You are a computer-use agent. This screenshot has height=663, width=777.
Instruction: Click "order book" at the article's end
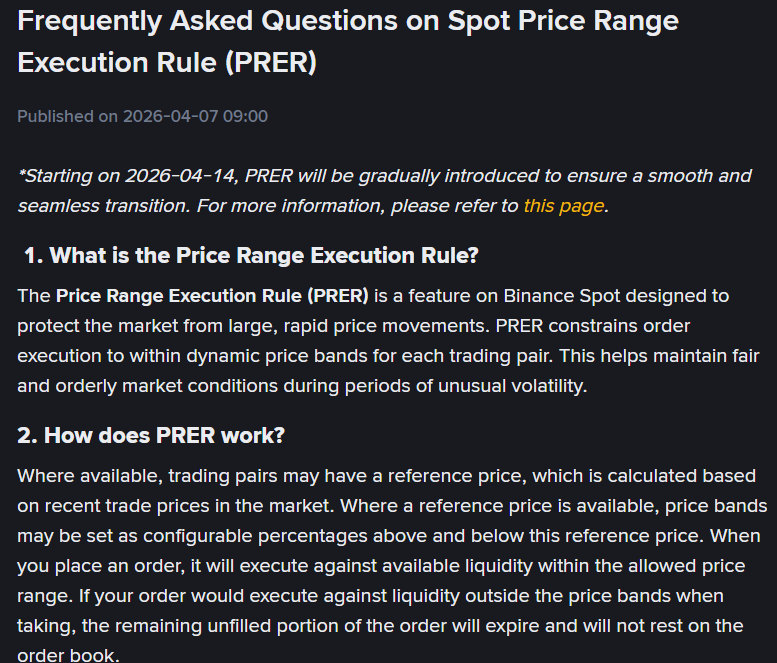pos(66,656)
